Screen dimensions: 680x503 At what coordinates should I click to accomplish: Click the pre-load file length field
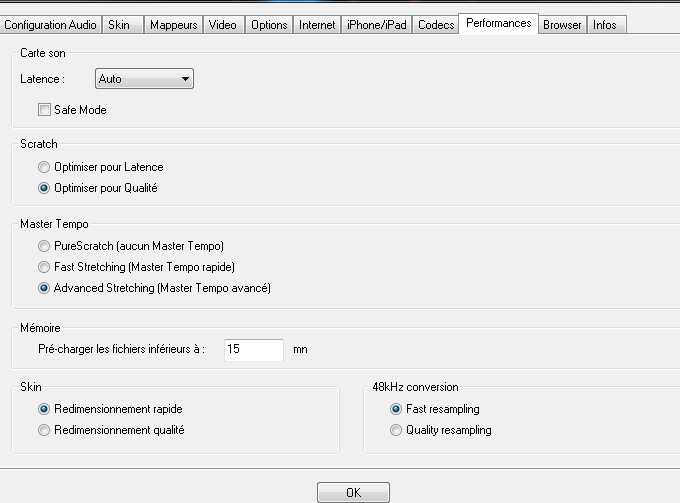(x=253, y=349)
